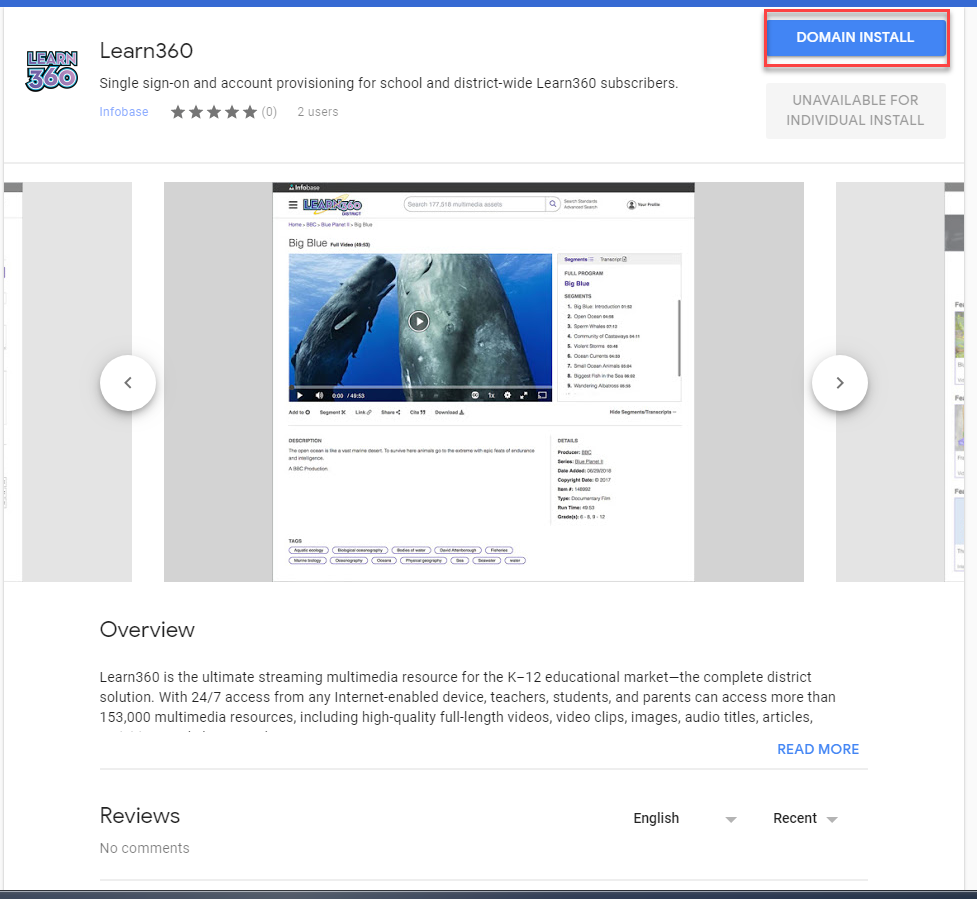Click the volume speaker icon in the player
This screenshot has width=977, height=899.
pos(319,395)
